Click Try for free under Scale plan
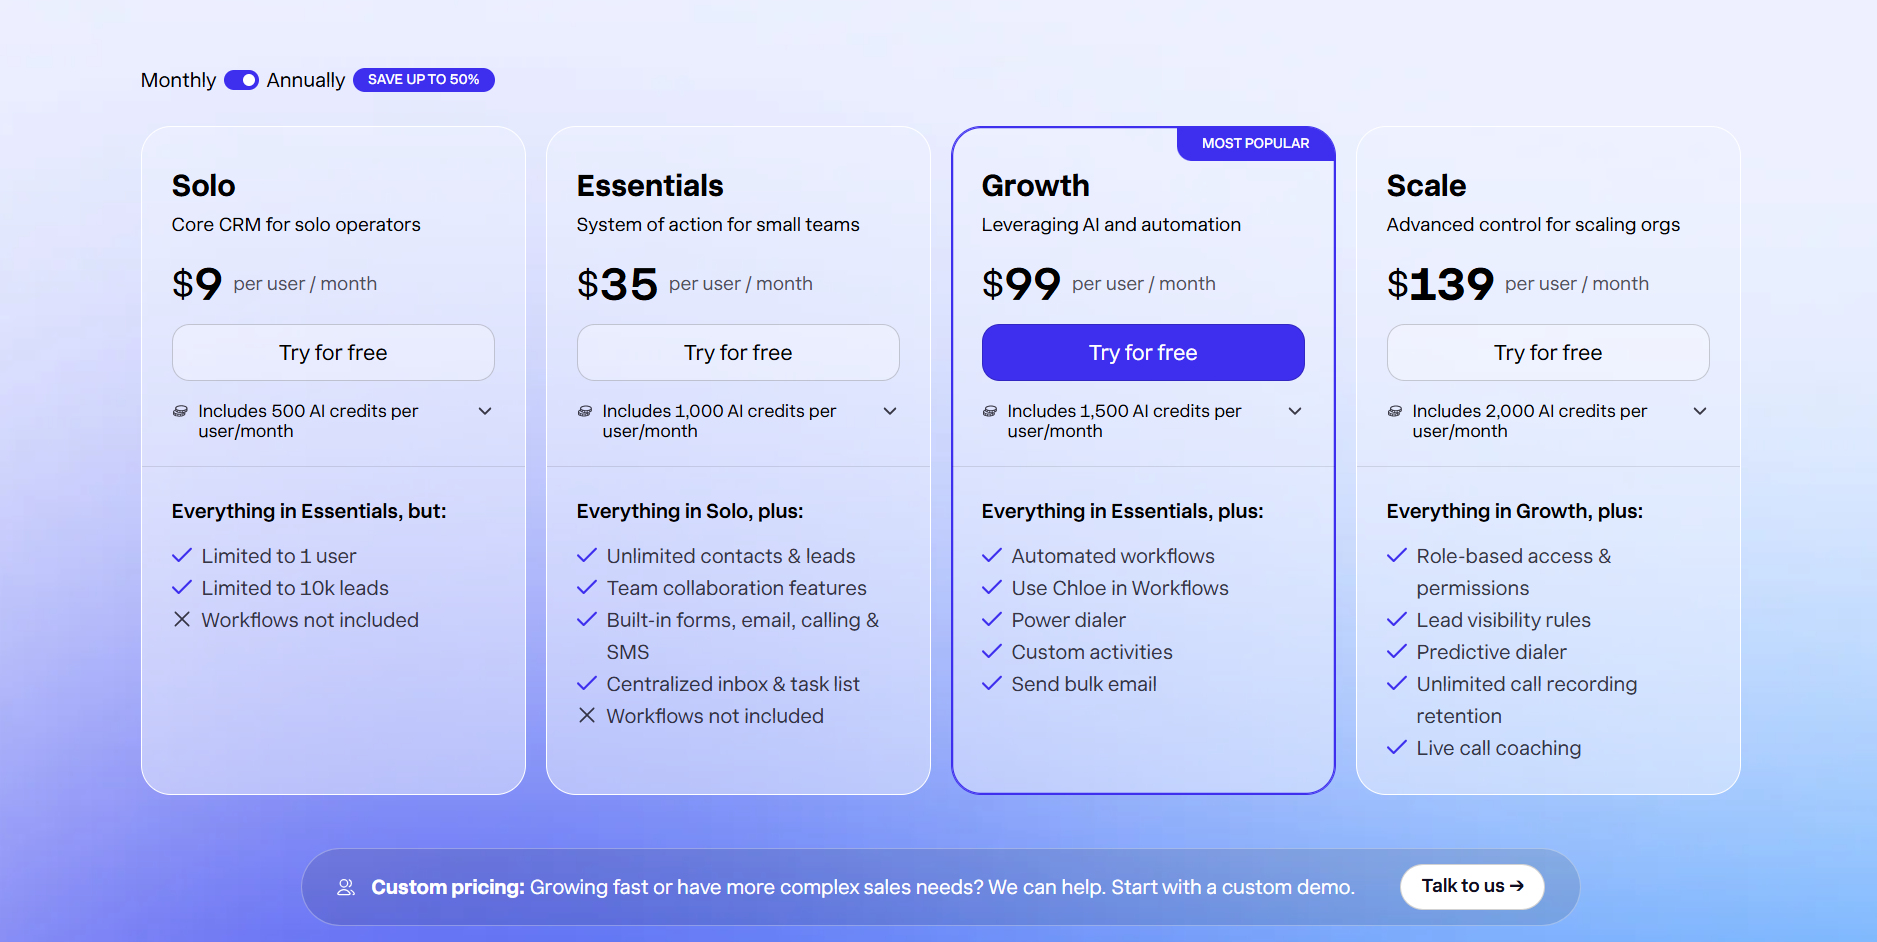 click(1548, 352)
